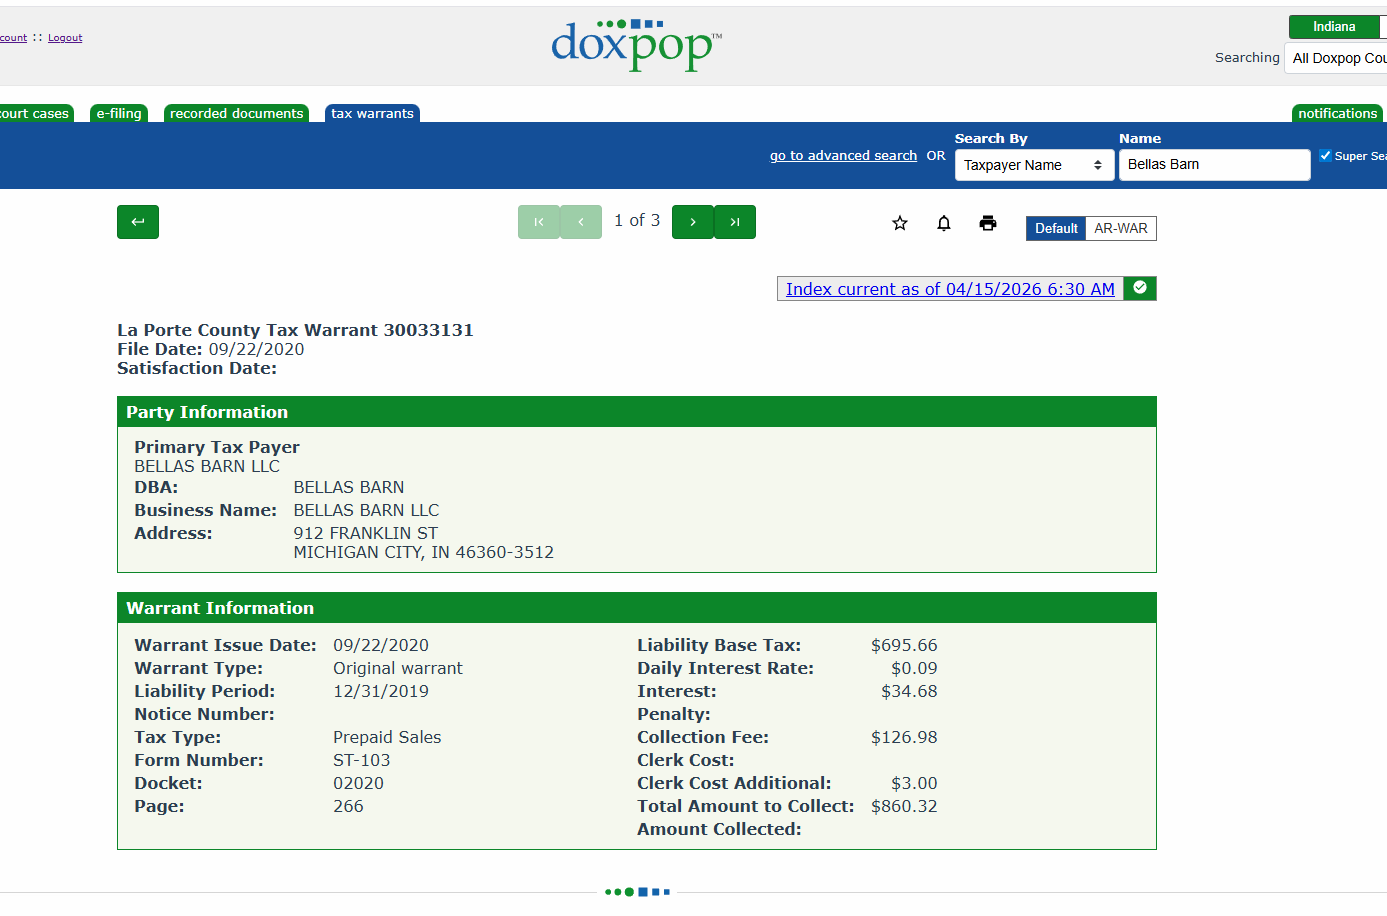Click Warrant Type value Original warrant

tap(398, 668)
